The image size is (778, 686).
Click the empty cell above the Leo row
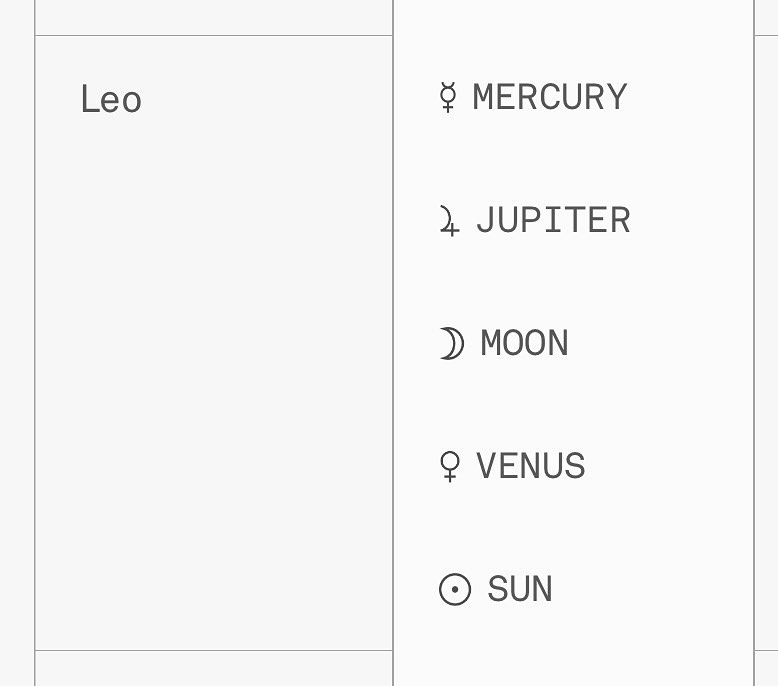[213, 16]
